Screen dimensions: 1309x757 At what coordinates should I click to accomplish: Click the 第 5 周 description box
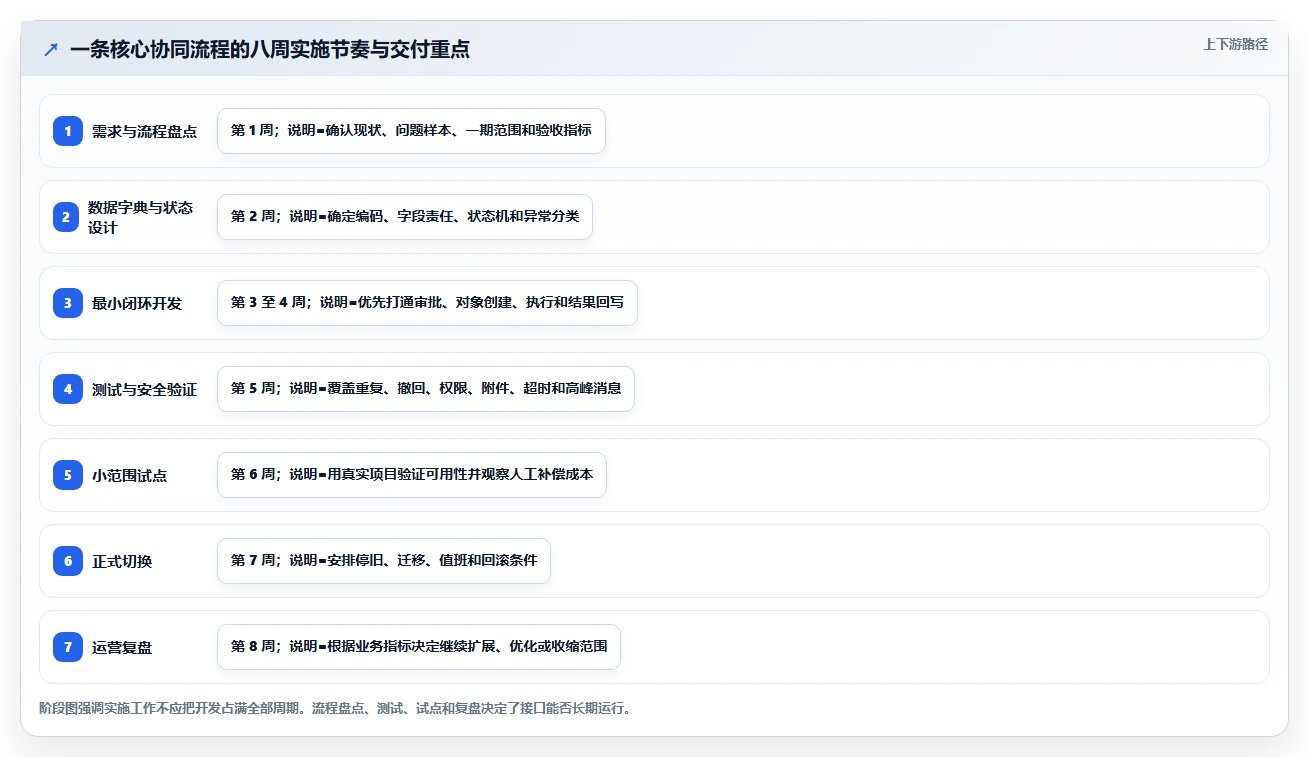[x=426, y=389]
